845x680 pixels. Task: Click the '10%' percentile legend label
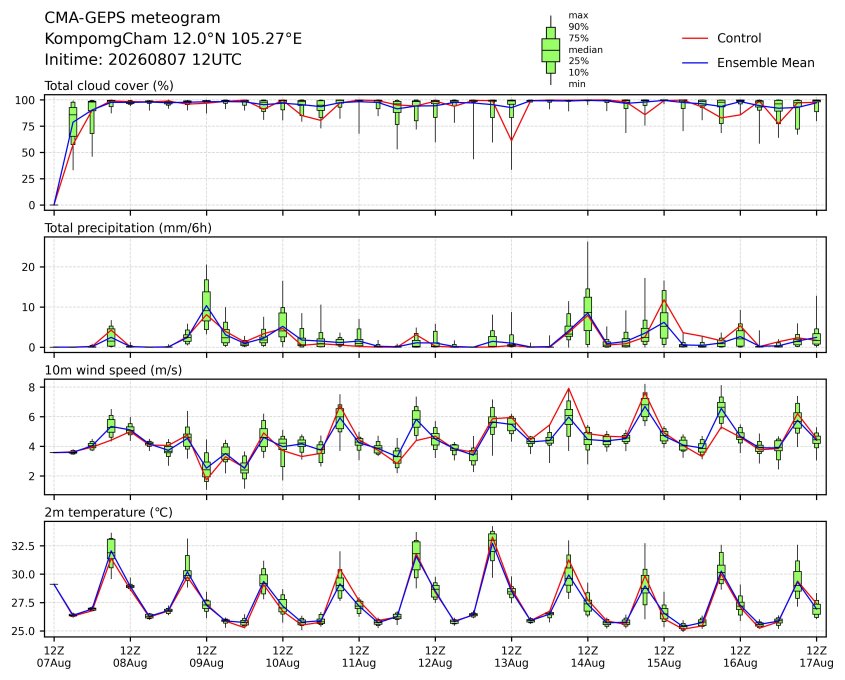(578, 72)
